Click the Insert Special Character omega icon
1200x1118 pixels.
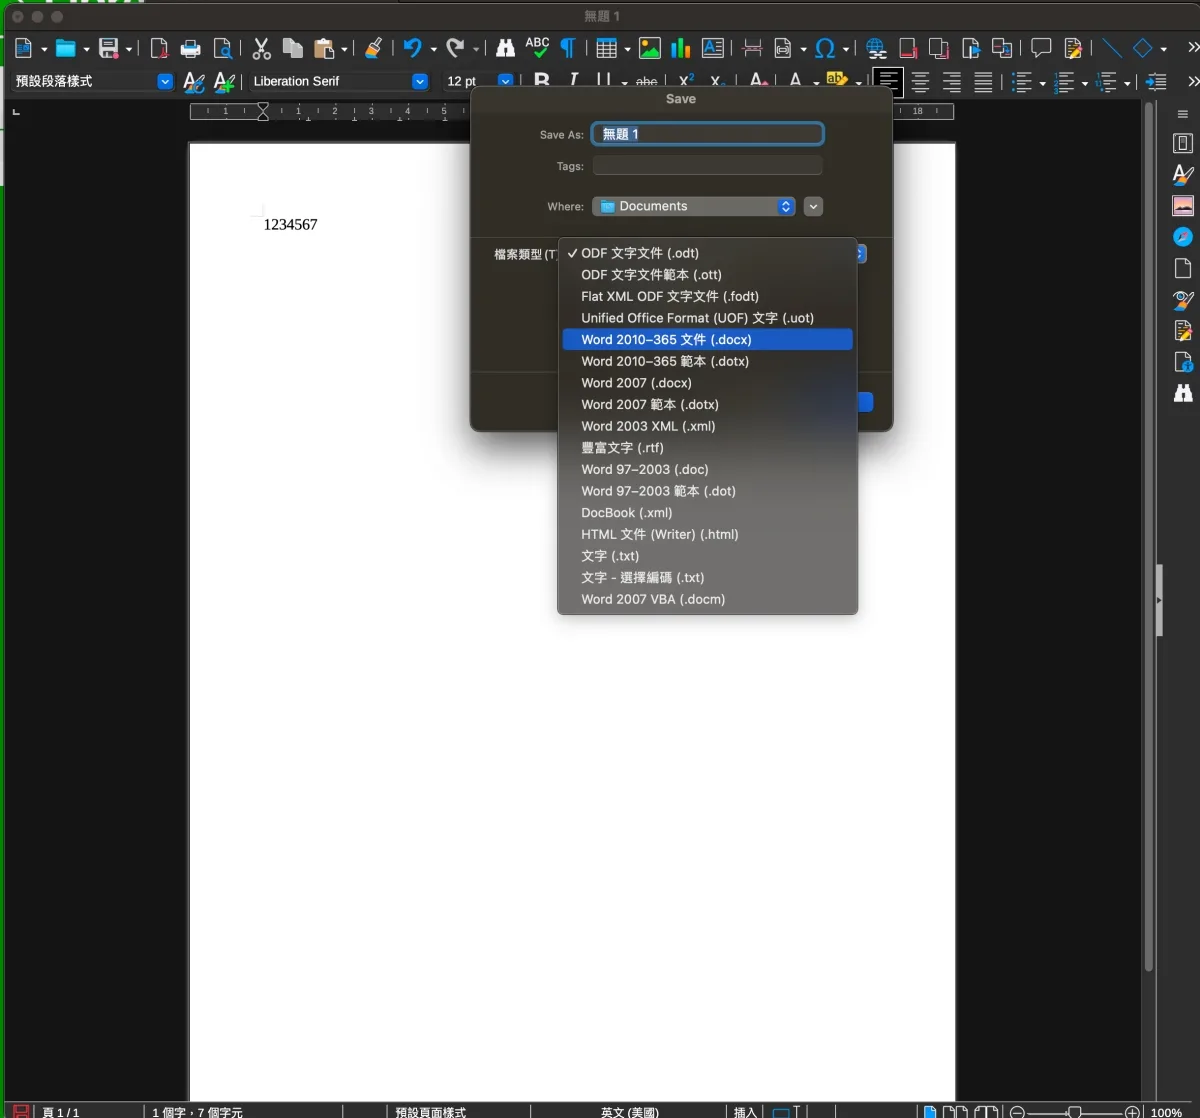coord(825,48)
